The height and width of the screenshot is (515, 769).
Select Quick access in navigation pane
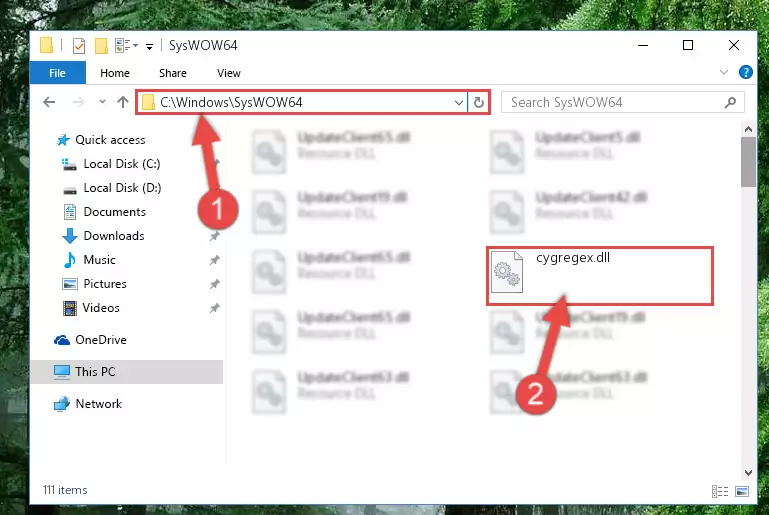pyautogui.click(x=110, y=140)
